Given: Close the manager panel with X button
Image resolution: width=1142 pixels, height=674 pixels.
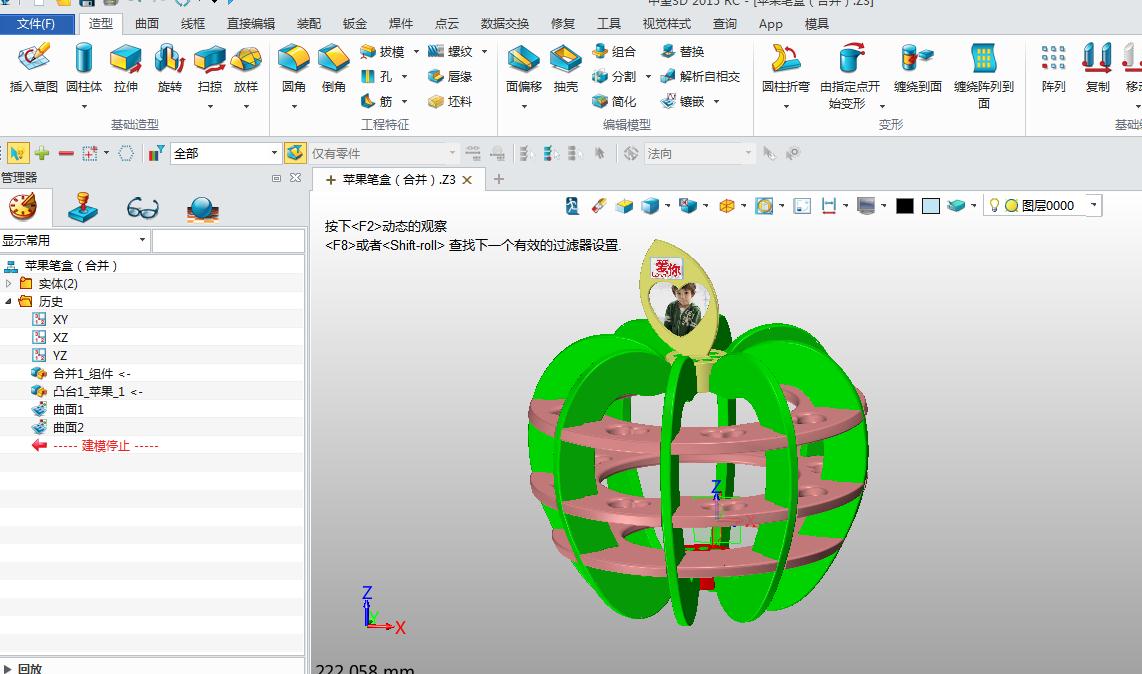Looking at the screenshot, I should coord(296,177).
